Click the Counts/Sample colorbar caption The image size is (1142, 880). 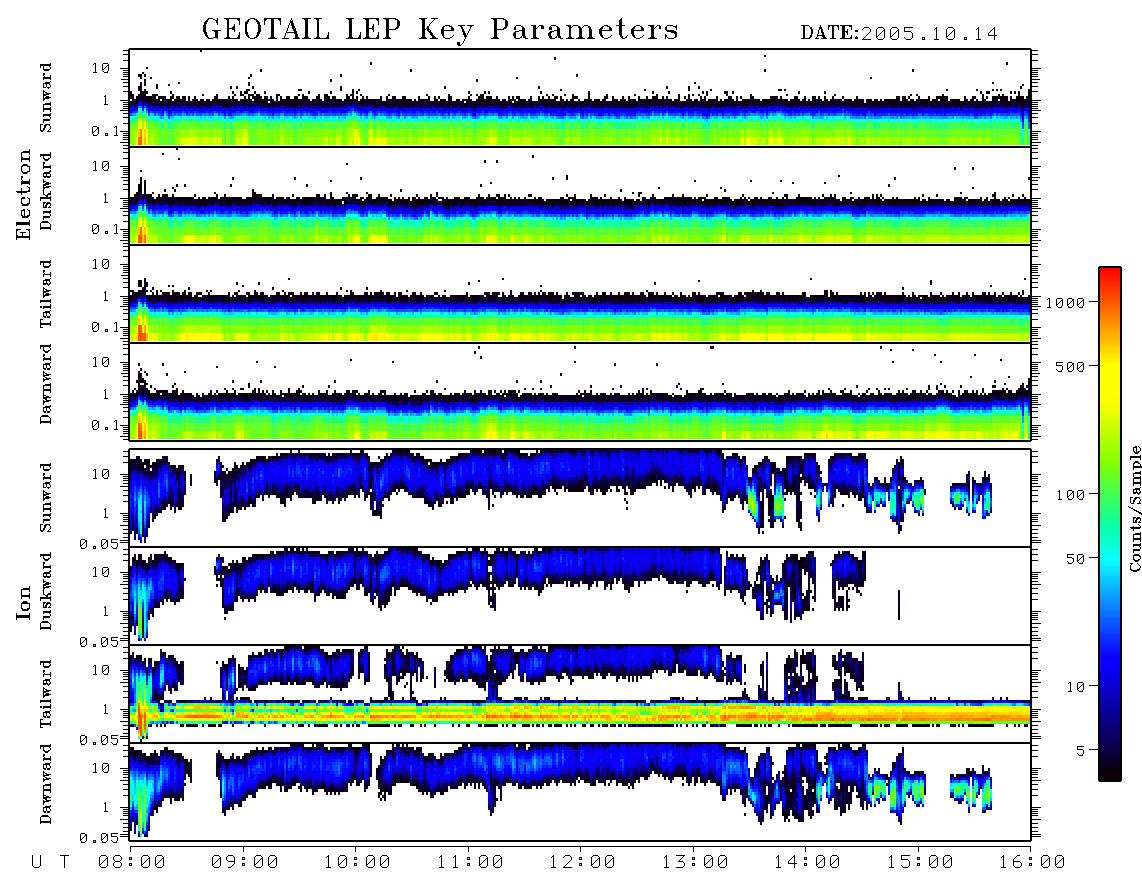click(1135, 509)
